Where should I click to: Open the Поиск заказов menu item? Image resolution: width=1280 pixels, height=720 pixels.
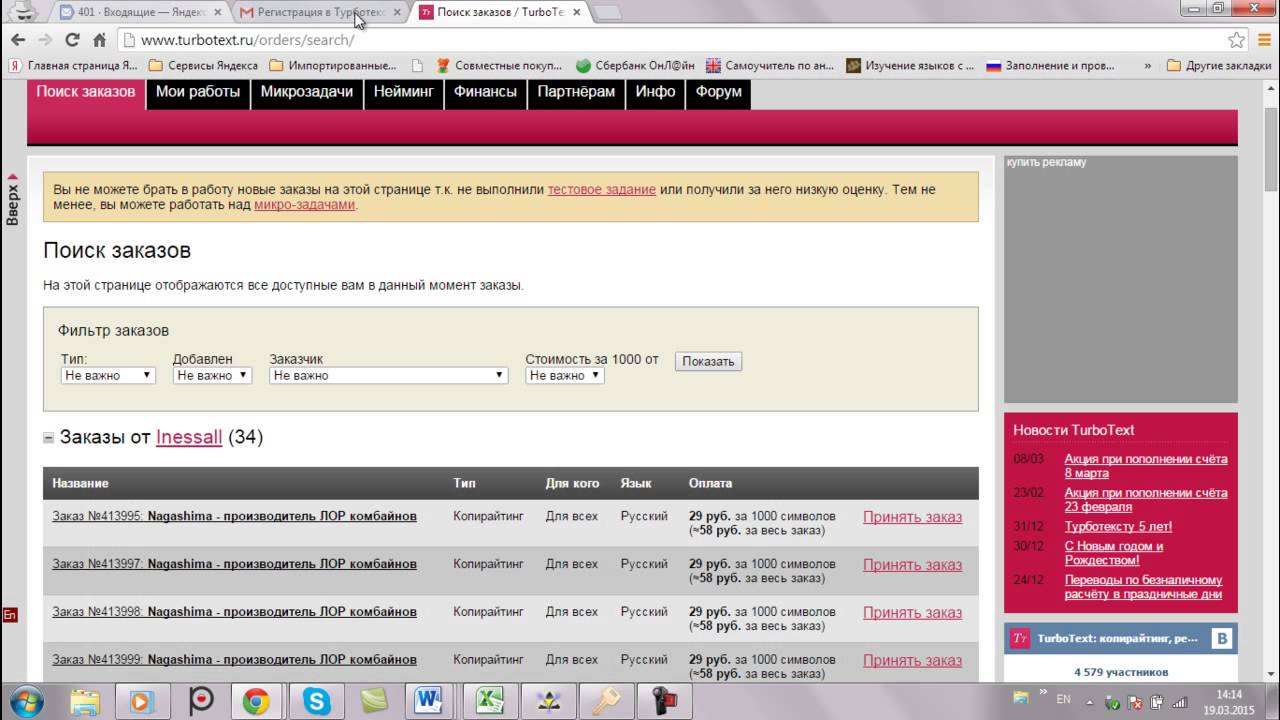[86, 92]
